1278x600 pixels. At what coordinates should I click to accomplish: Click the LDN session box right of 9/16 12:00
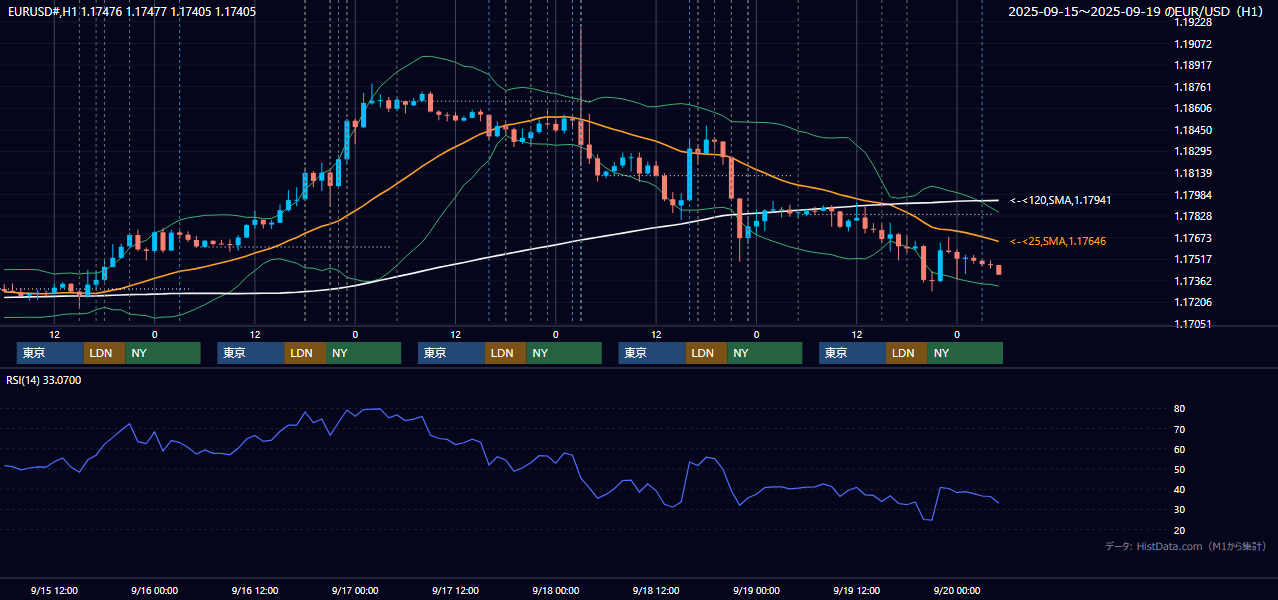click(x=305, y=353)
